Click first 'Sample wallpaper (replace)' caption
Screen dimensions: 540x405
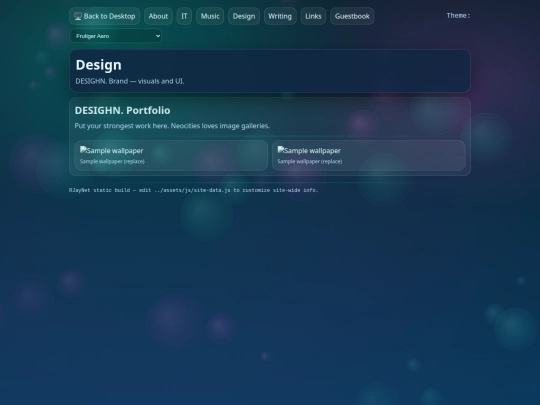point(112,162)
